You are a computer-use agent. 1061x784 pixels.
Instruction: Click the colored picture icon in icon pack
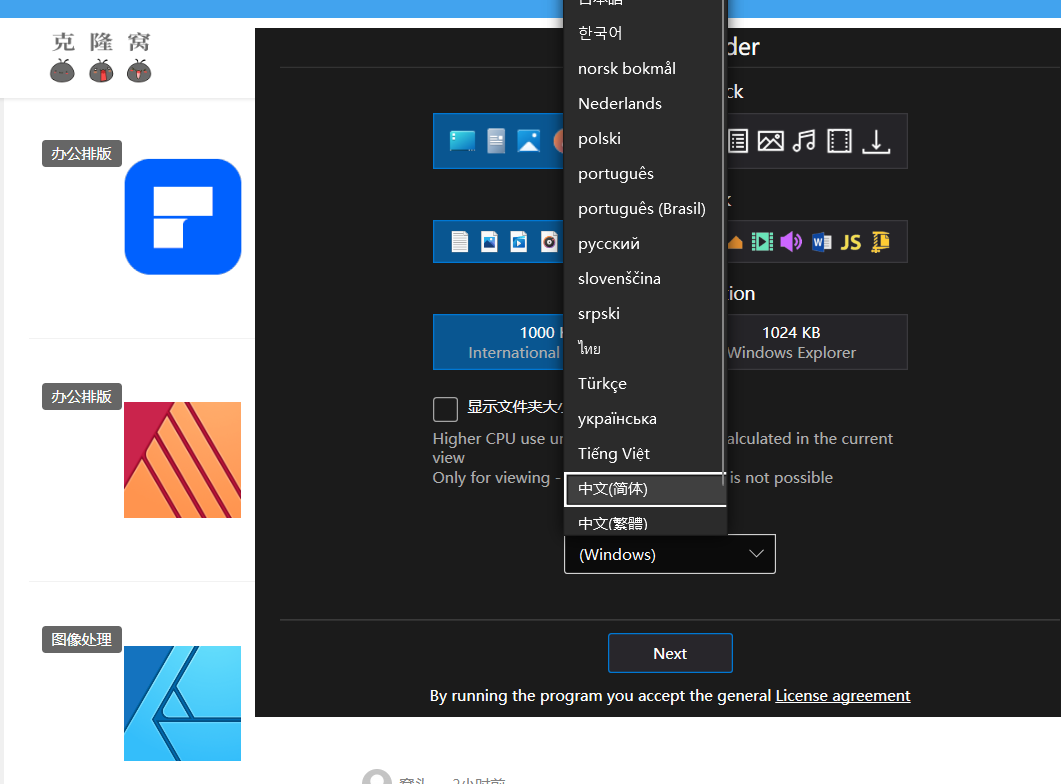pyautogui.click(x=528, y=141)
